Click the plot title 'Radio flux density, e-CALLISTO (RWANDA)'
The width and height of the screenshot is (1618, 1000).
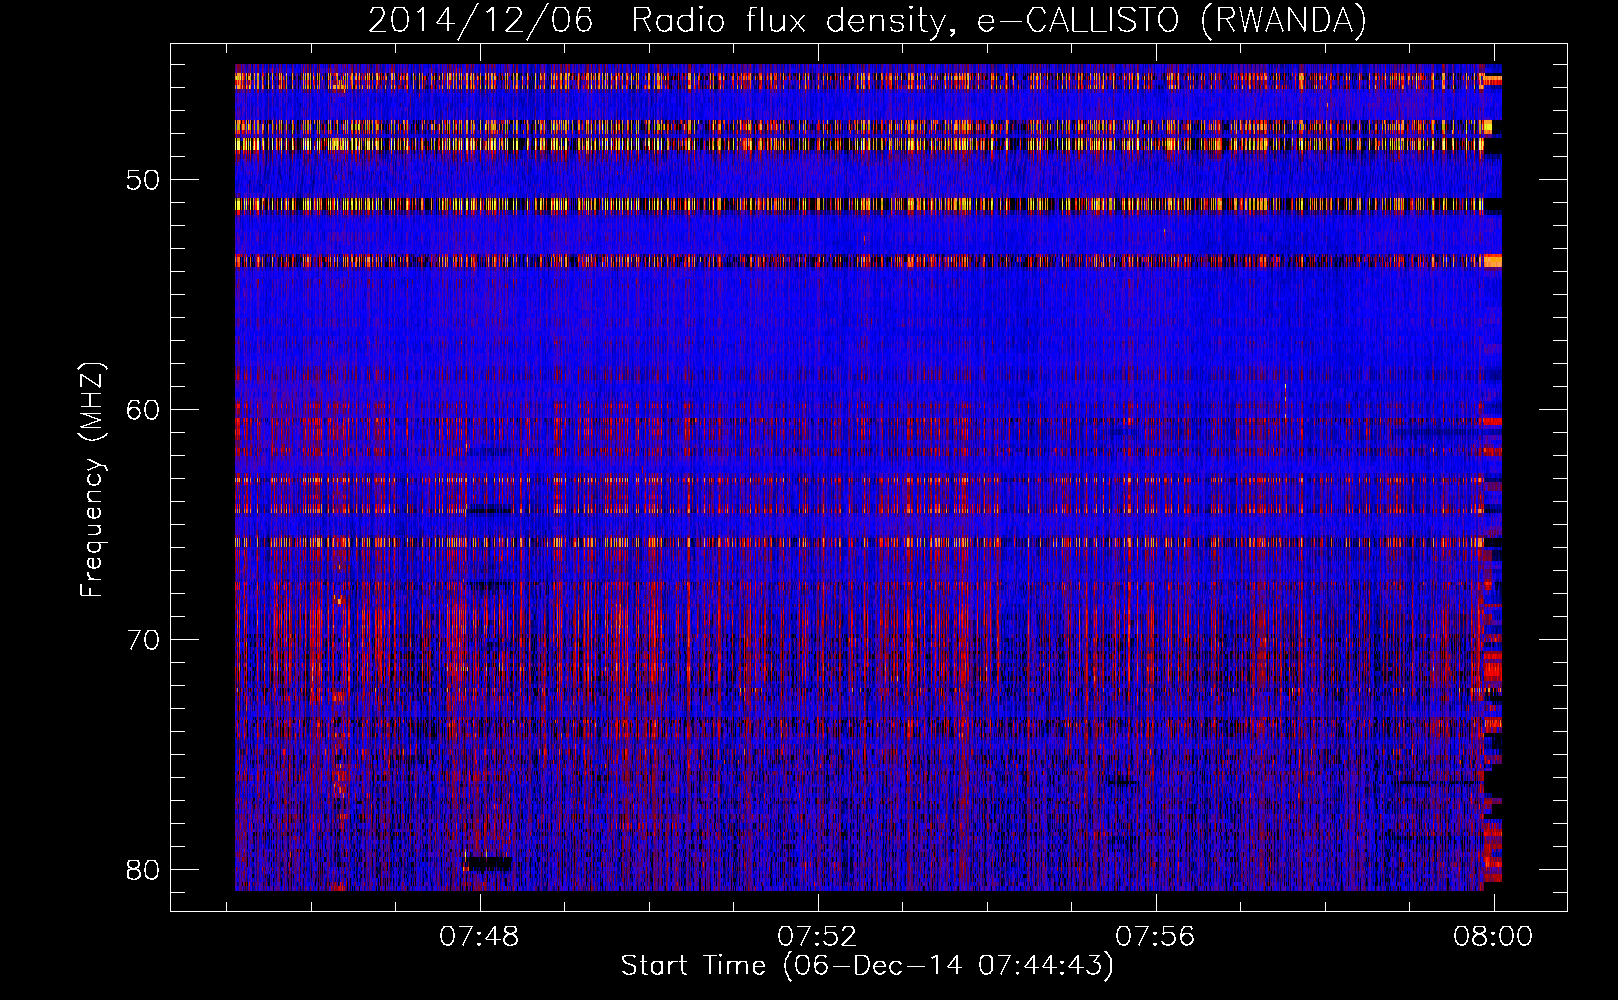coord(999,21)
